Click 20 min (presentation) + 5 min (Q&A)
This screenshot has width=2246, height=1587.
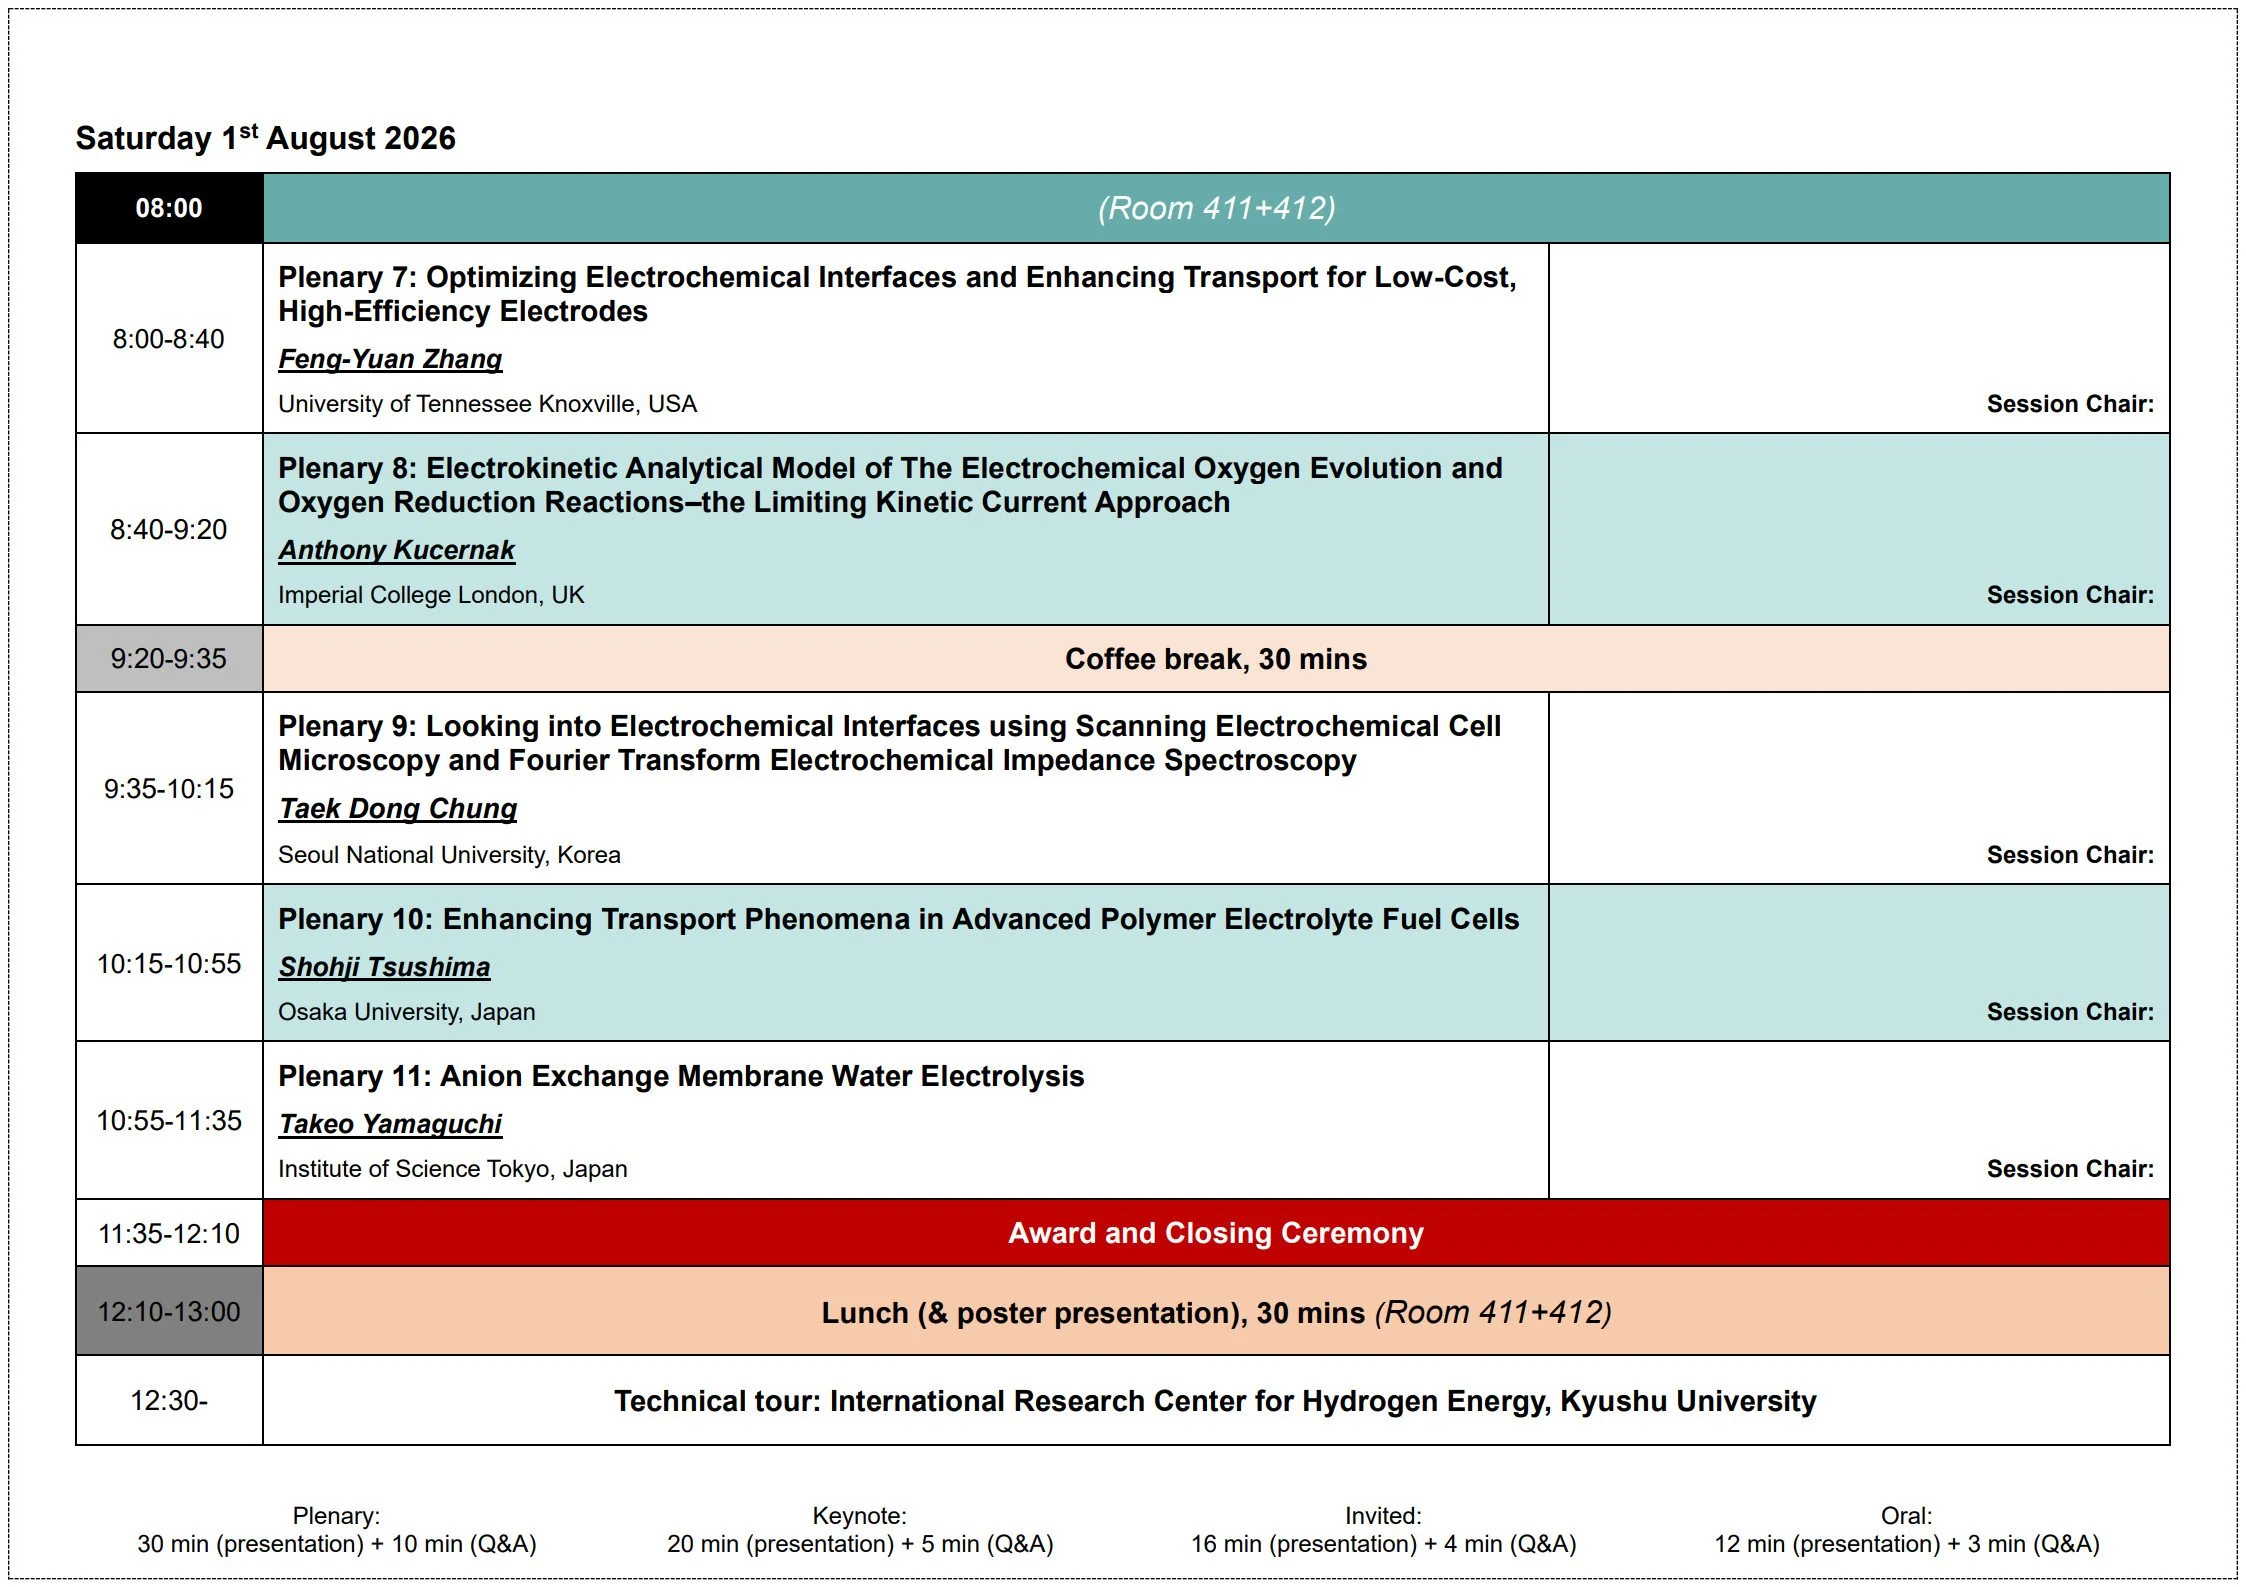[860, 1544]
